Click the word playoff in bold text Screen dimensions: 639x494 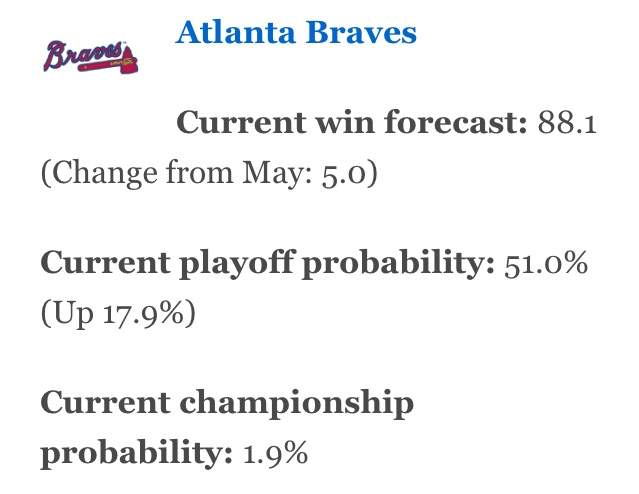tap(237, 263)
